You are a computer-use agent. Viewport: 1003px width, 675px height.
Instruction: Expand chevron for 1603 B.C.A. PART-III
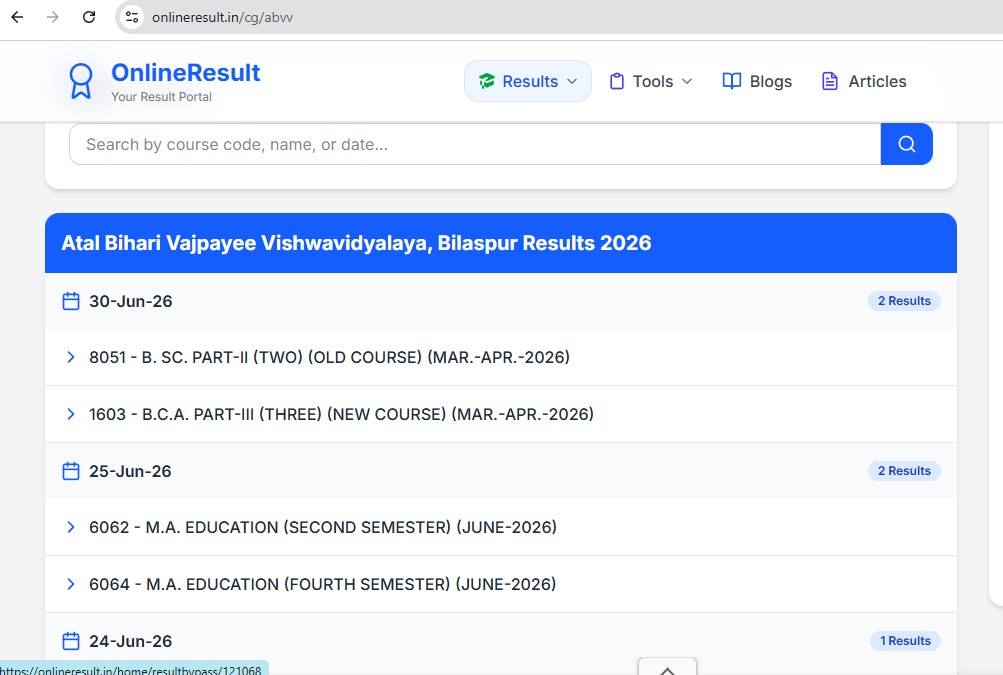71,414
